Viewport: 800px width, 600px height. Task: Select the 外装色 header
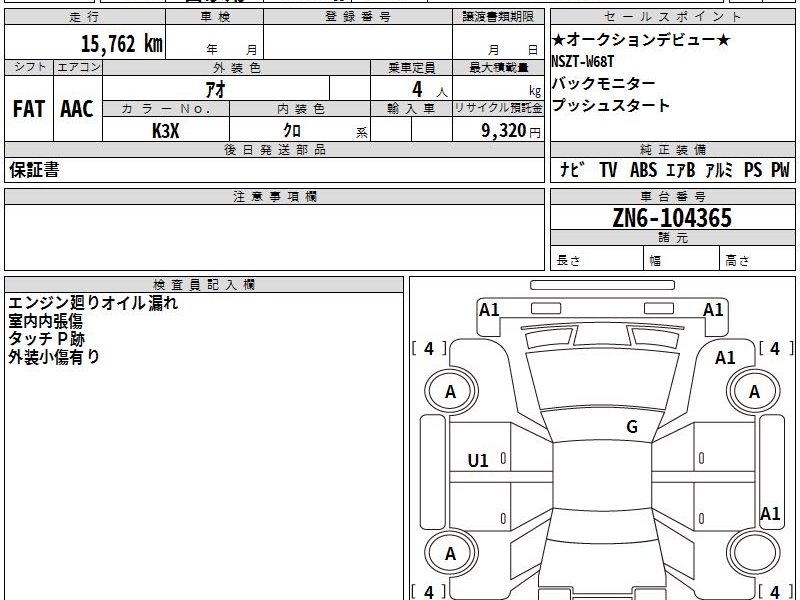(236, 67)
